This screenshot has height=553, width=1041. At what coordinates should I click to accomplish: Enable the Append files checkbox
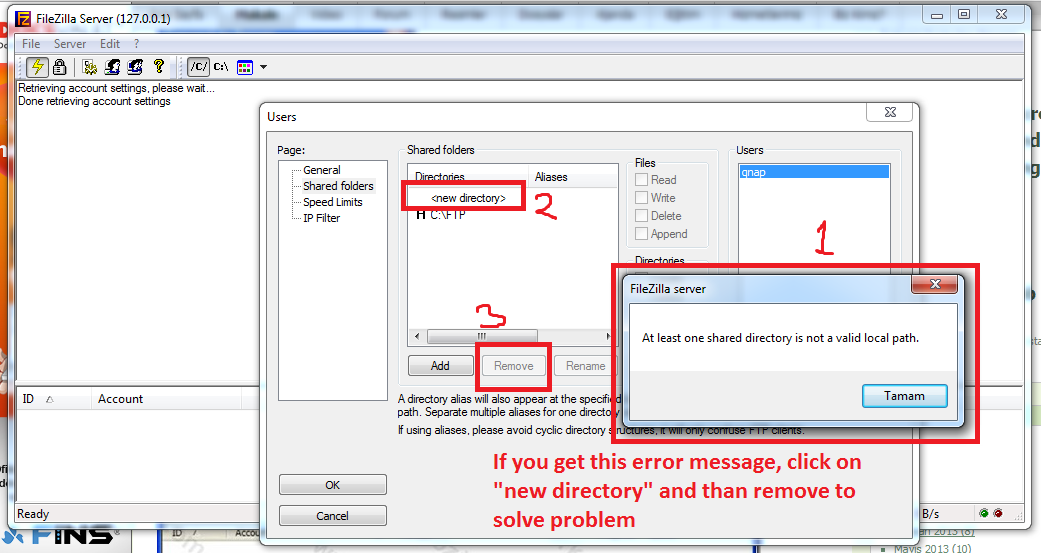pyautogui.click(x=641, y=233)
